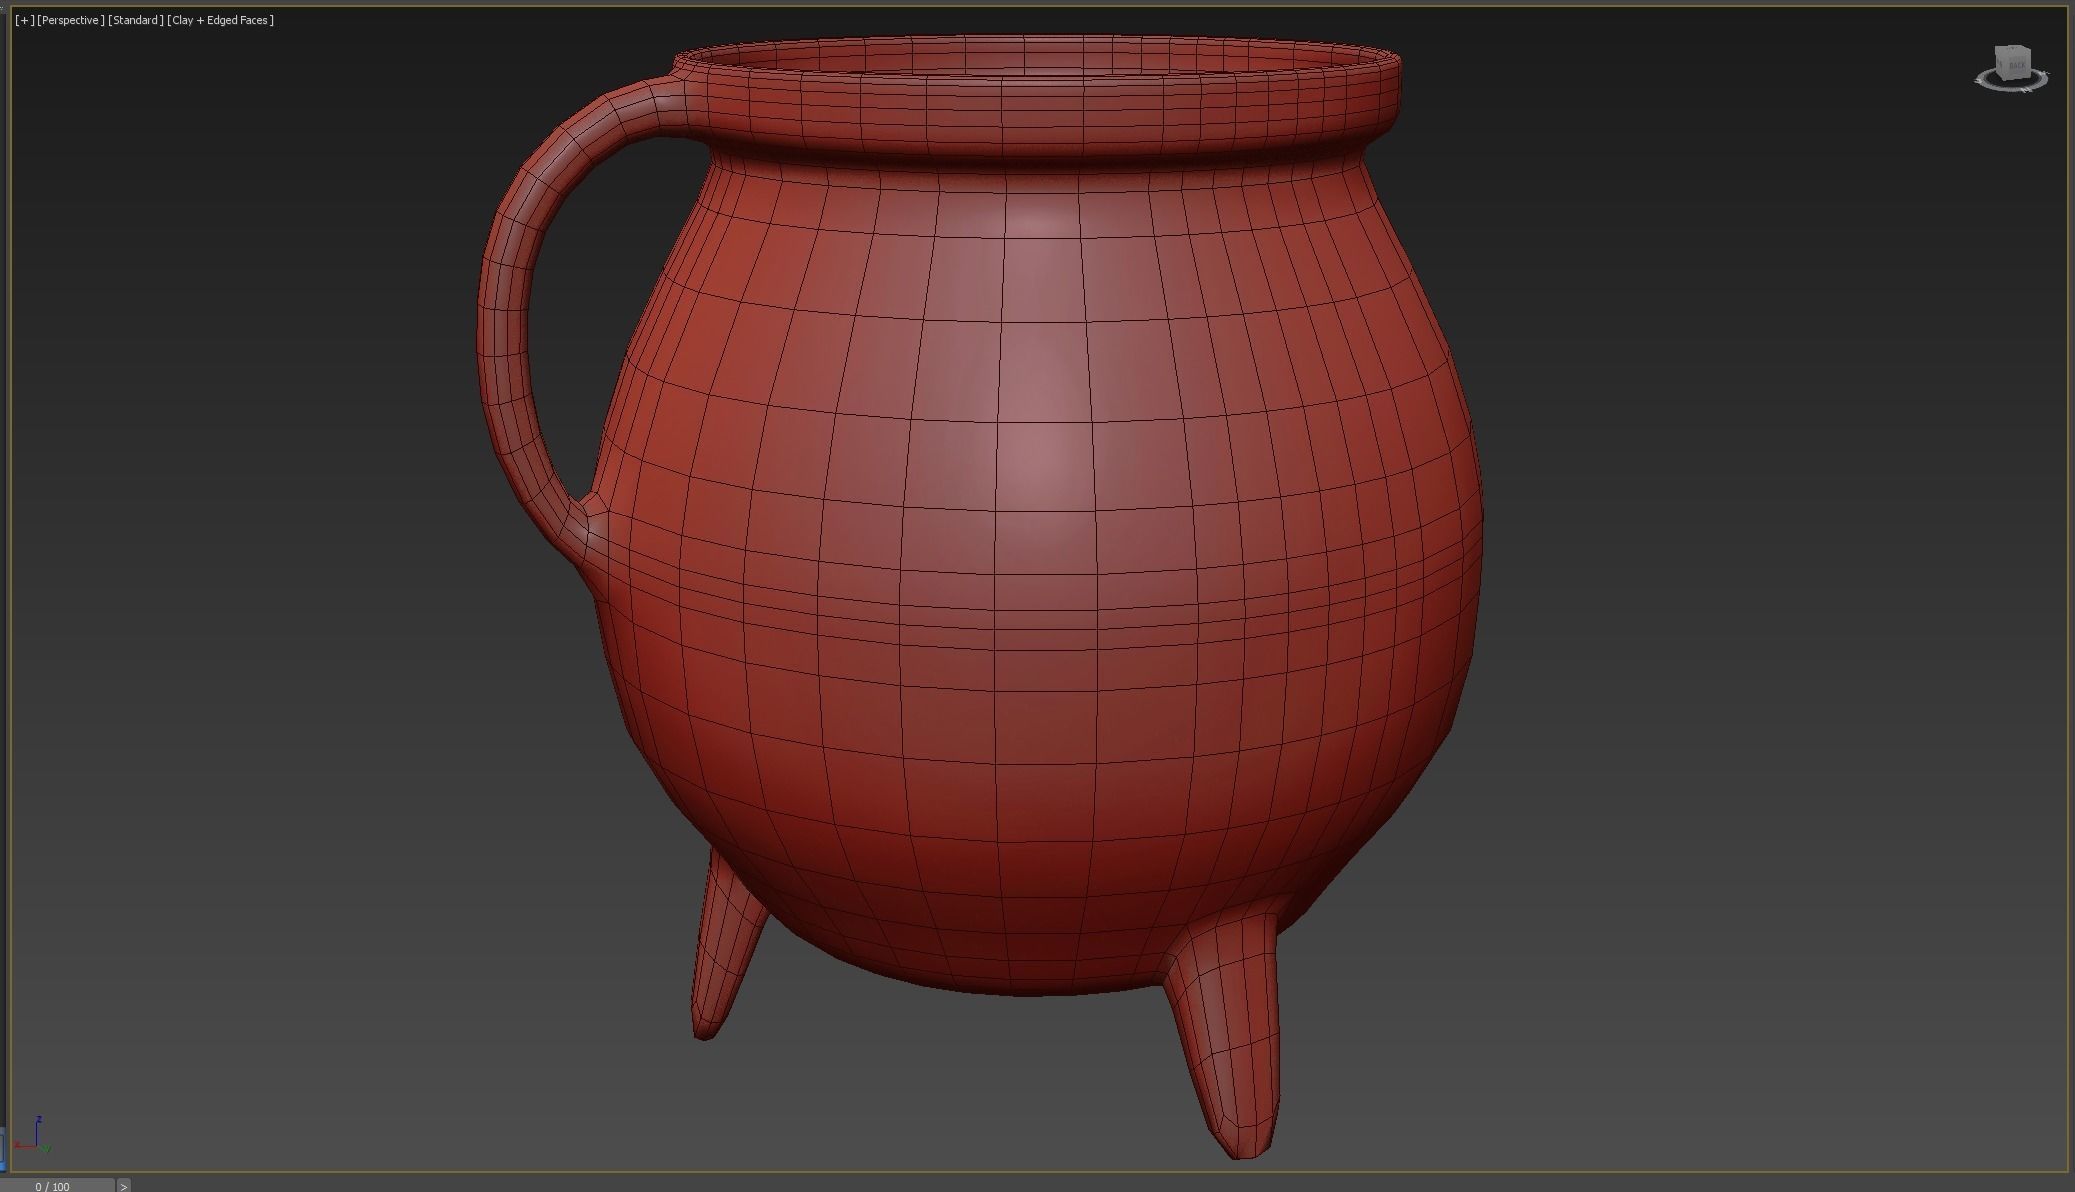Select the cauldron's left leg
Image resolution: width=2075 pixels, height=1192 pixels.
pyautogui.click(x=722, y=950)
